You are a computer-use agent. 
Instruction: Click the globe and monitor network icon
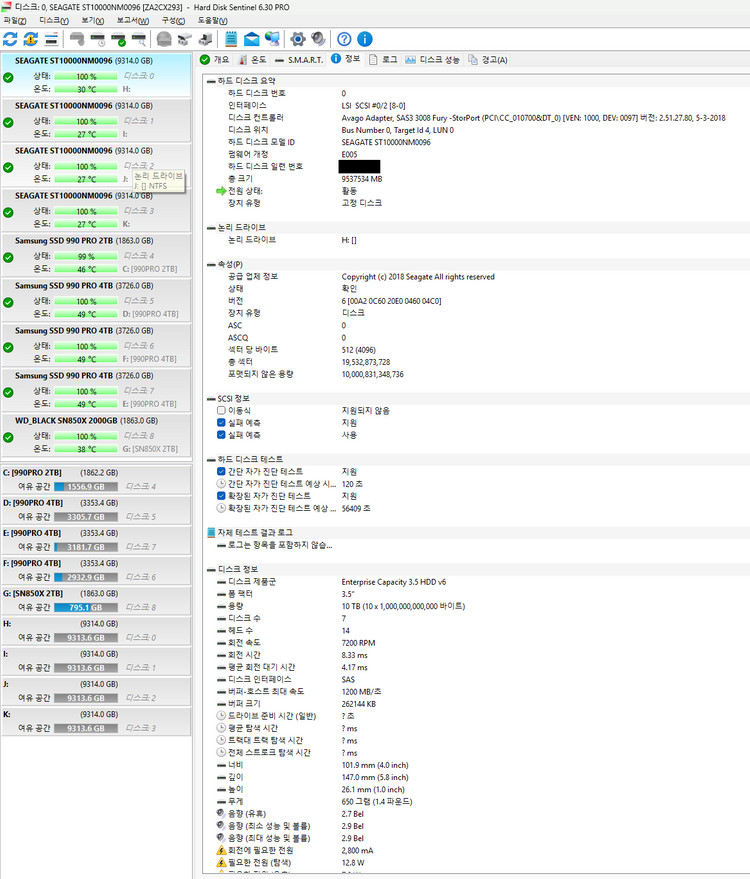(272, 39)
